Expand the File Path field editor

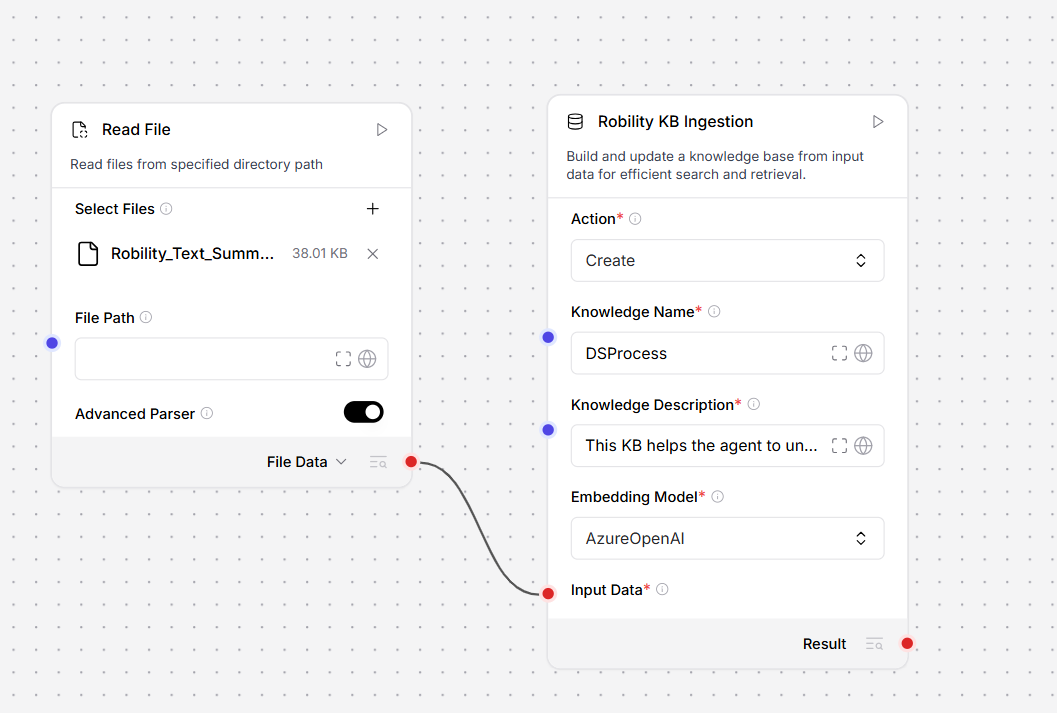click(343, 359)
